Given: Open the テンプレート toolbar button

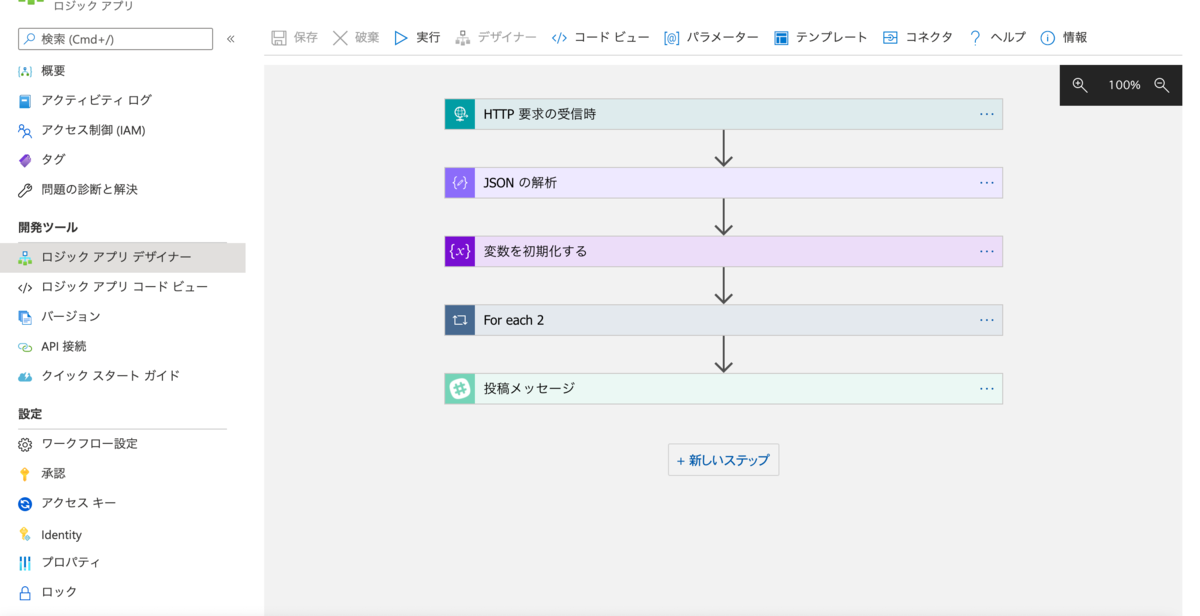Looking at the screenshot, I should tap(820, 37).
